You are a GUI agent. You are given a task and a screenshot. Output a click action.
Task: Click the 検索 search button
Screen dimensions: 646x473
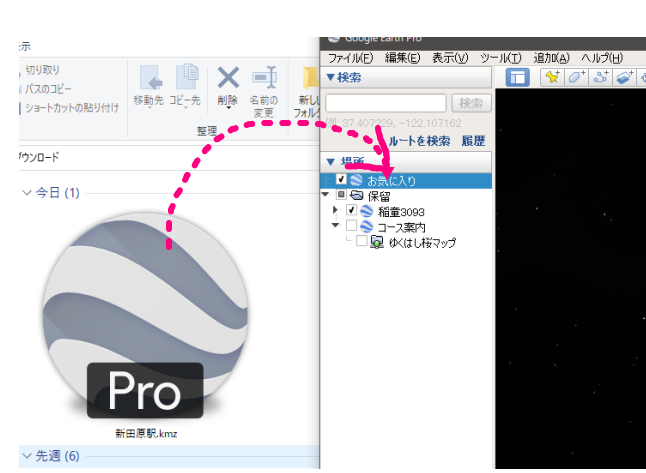(x=471, y=103)
